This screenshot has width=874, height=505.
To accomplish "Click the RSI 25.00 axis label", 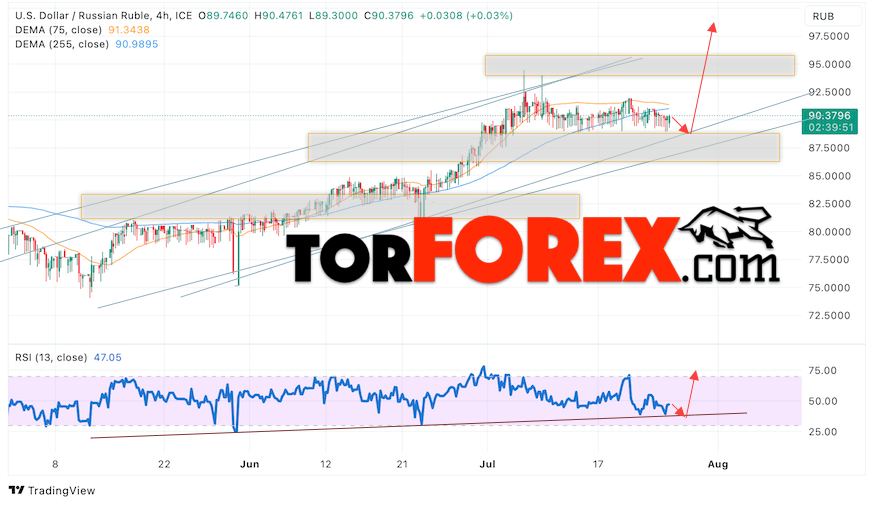I will (823, 432).
